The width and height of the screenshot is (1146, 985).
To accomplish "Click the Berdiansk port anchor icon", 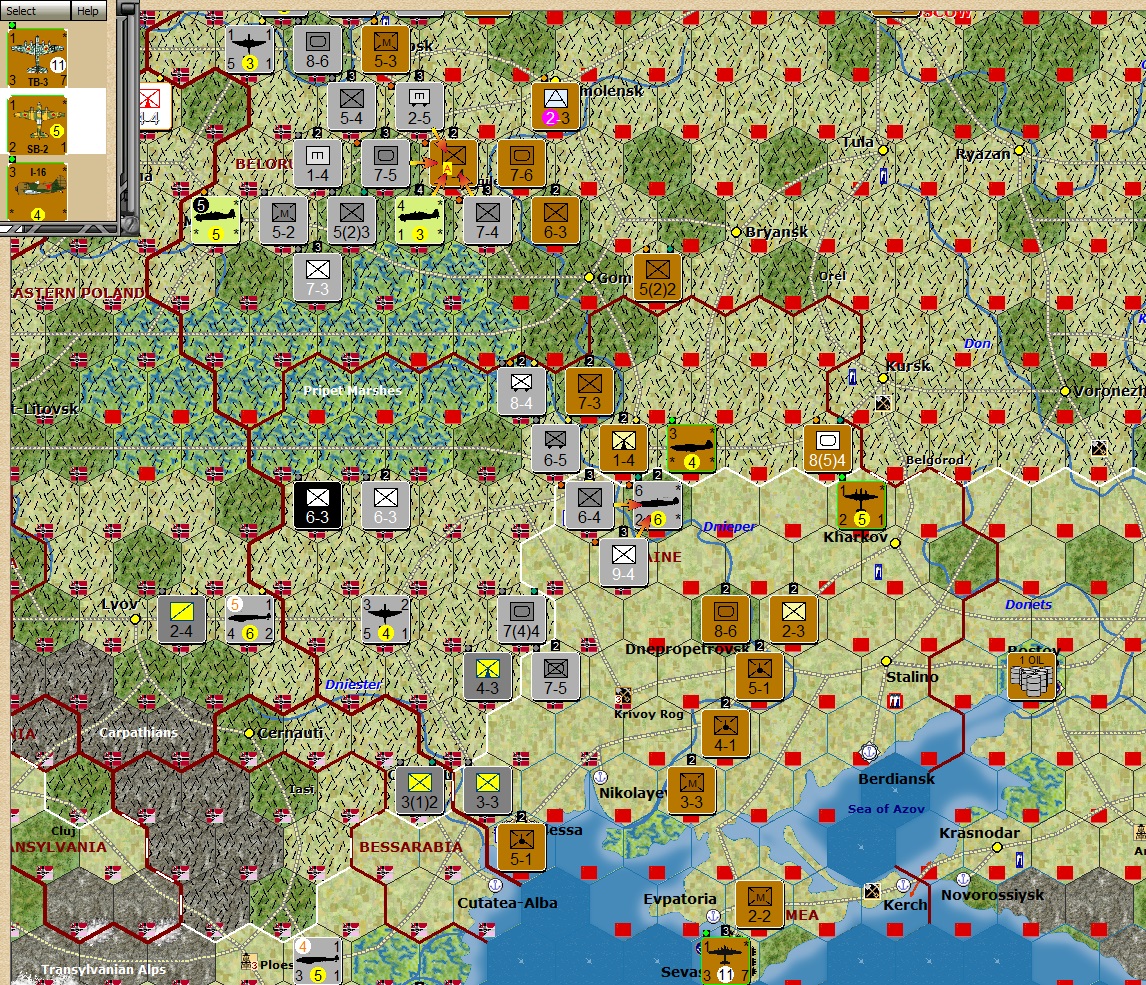I will pos(868,751).
